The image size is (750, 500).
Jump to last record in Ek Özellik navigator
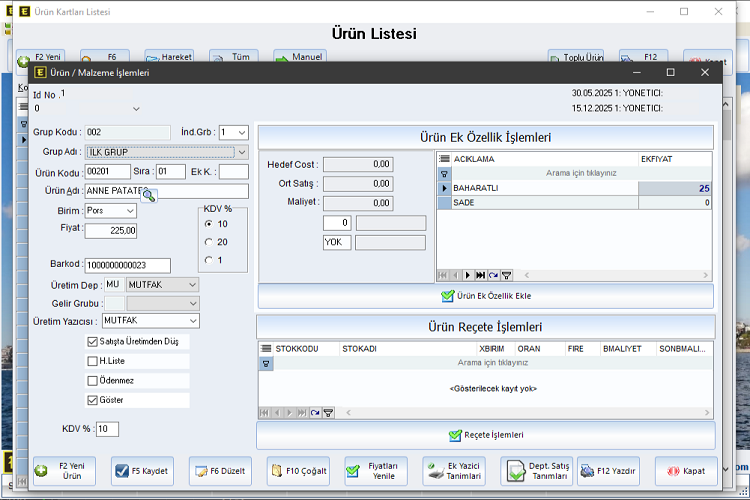pyautogui.click(x=481, y=274)
